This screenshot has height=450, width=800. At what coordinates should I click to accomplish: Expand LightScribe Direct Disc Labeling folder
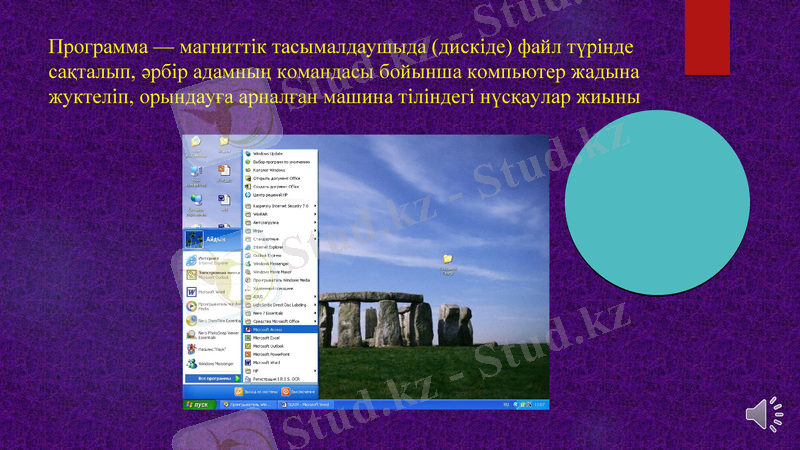[x=280, y=305]
